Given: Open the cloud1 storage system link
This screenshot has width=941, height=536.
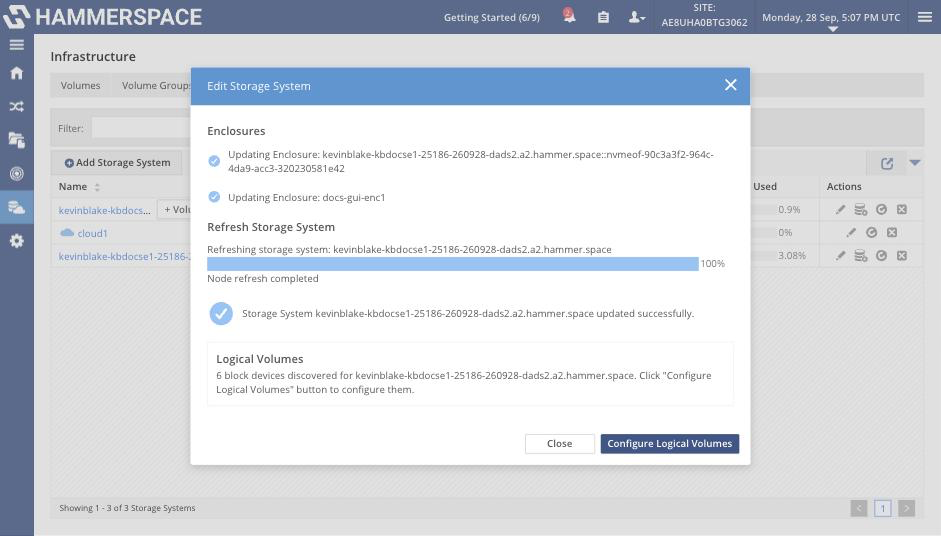Looking at the screenshot, I should point(92,233).
